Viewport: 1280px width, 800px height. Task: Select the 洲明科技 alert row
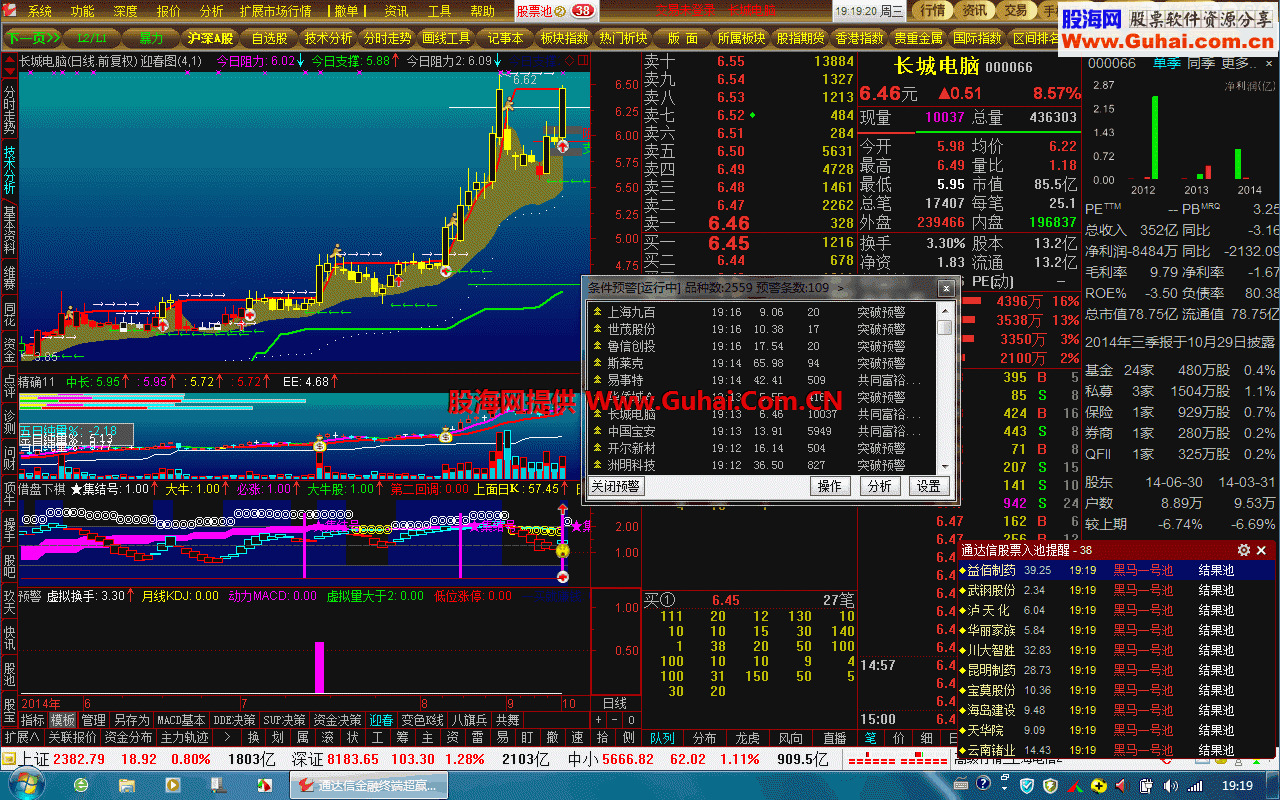761,465
